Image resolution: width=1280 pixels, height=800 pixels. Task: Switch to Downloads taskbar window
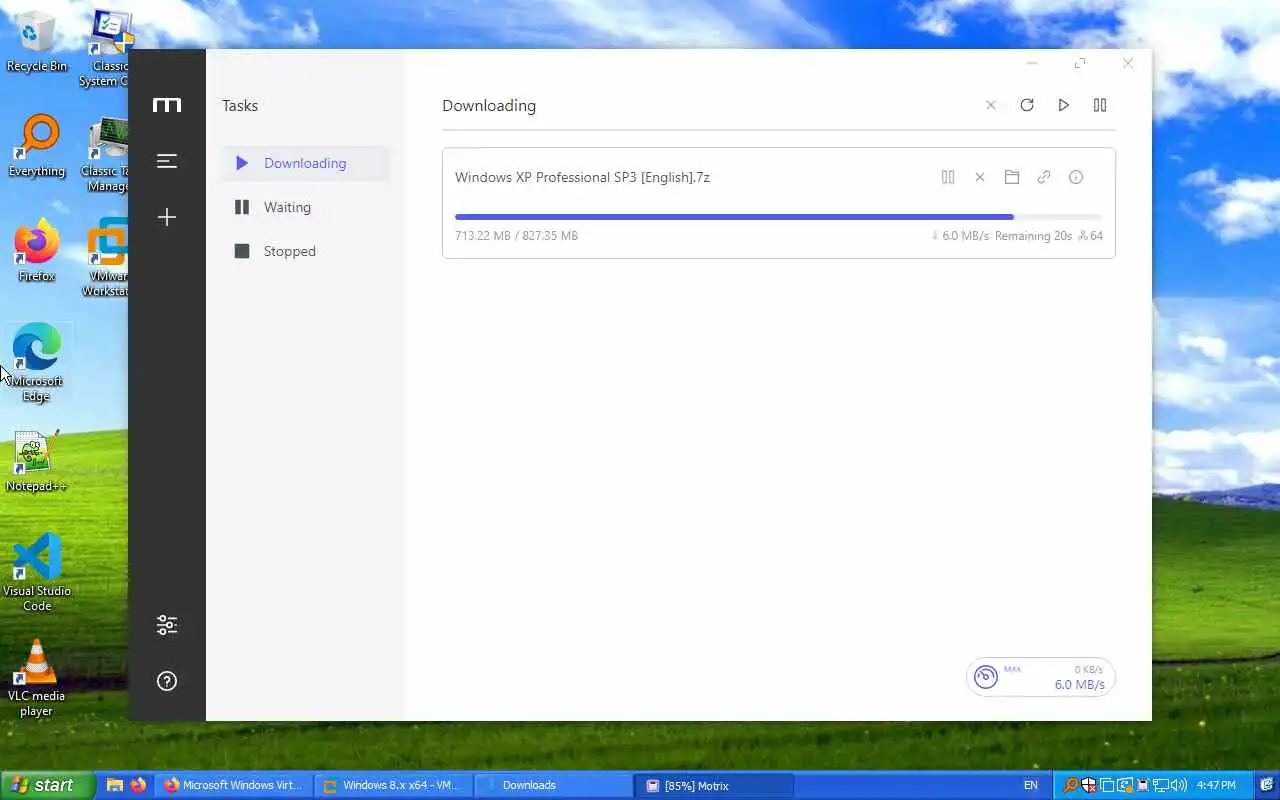pos(553,785)
